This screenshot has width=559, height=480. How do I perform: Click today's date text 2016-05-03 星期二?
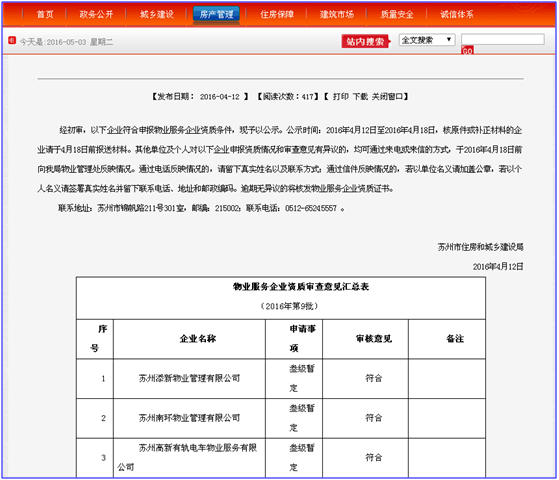80,42
